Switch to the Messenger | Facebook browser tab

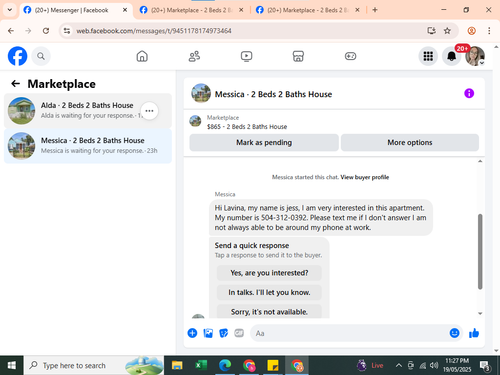(x=71, y=10)
